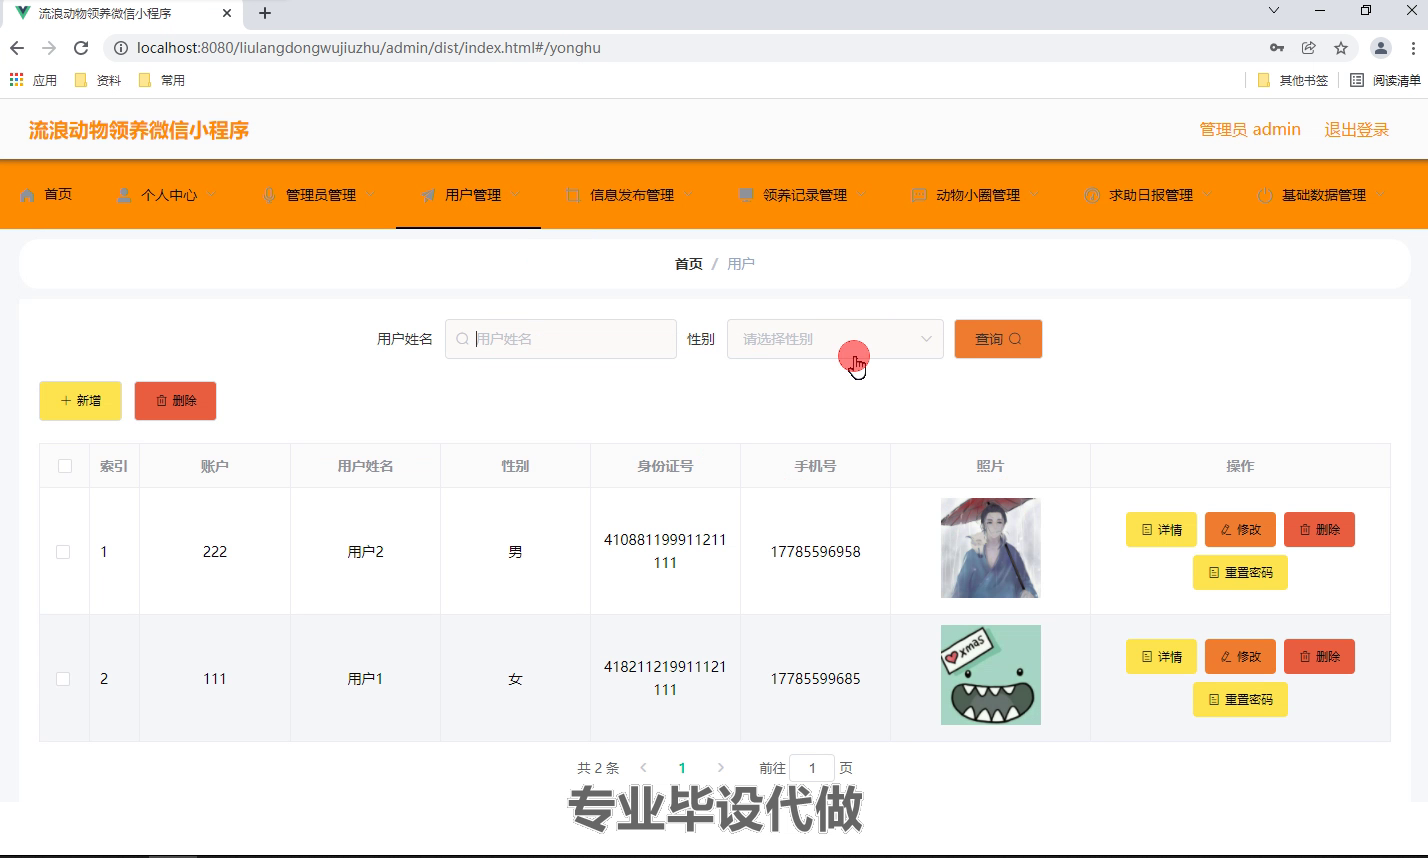The width and height of the screenshot is (1428, 858).
Task: Share this page from address bar
Action: click(x=1308, y=47)
